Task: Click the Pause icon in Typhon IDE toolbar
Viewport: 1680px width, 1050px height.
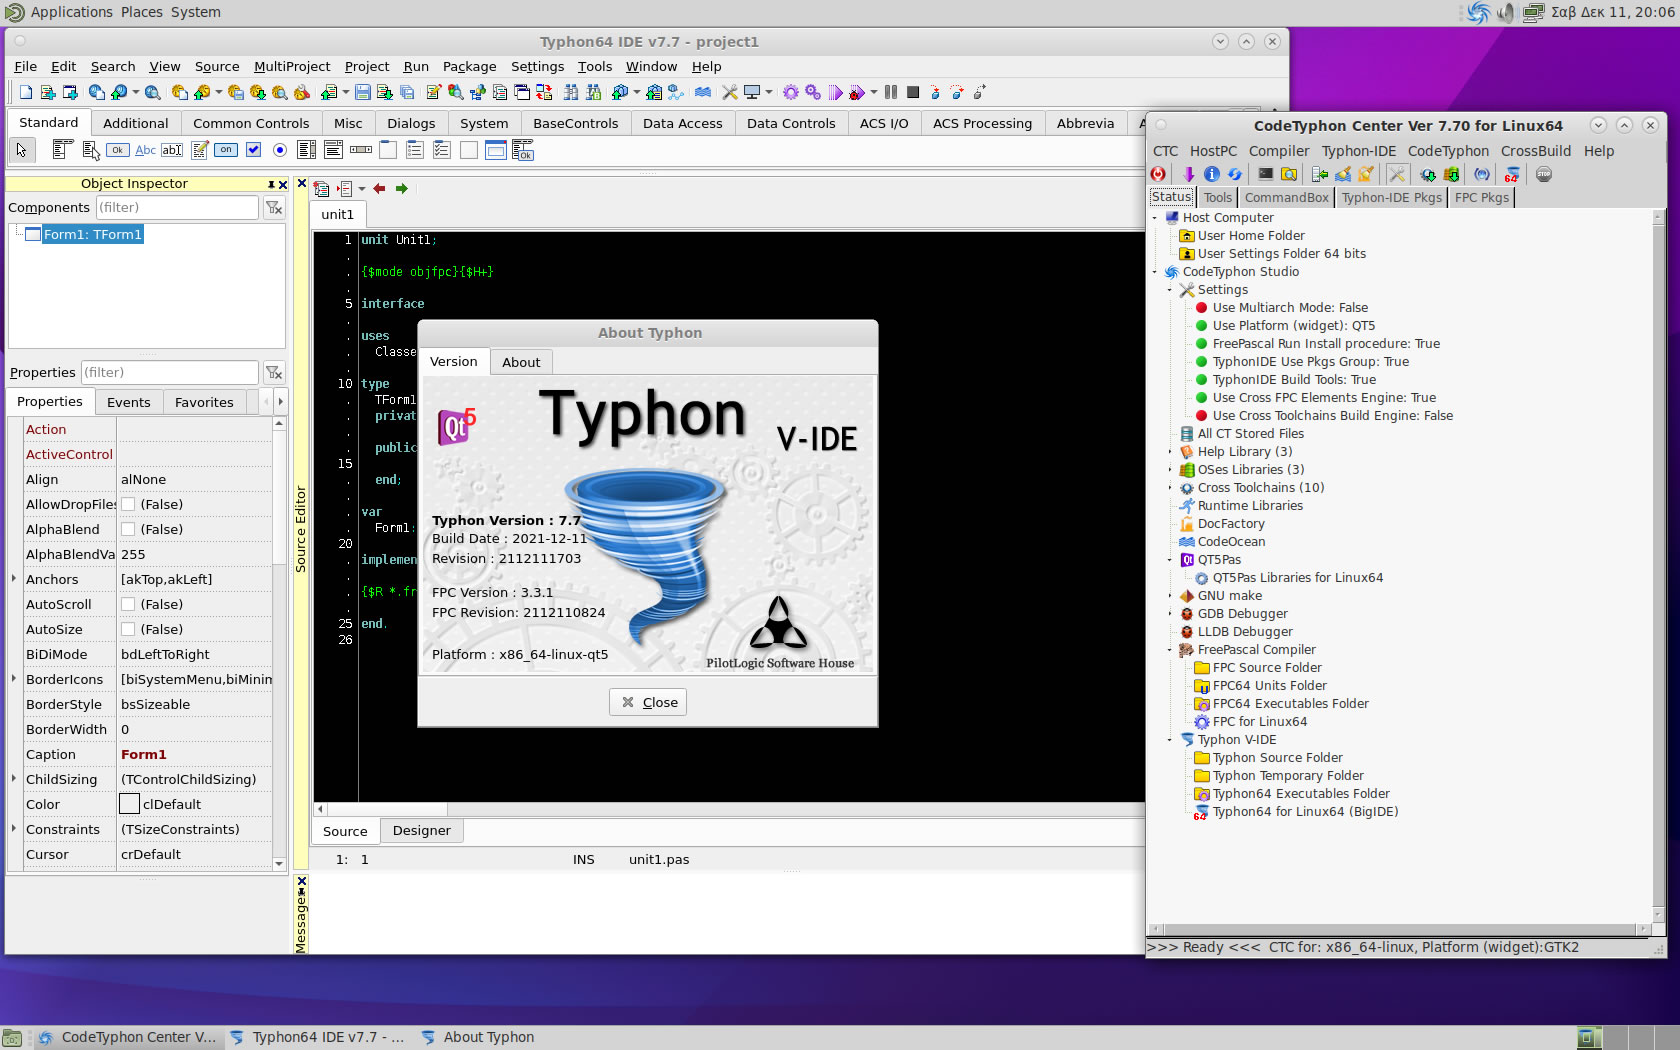Action: (891, 92)
